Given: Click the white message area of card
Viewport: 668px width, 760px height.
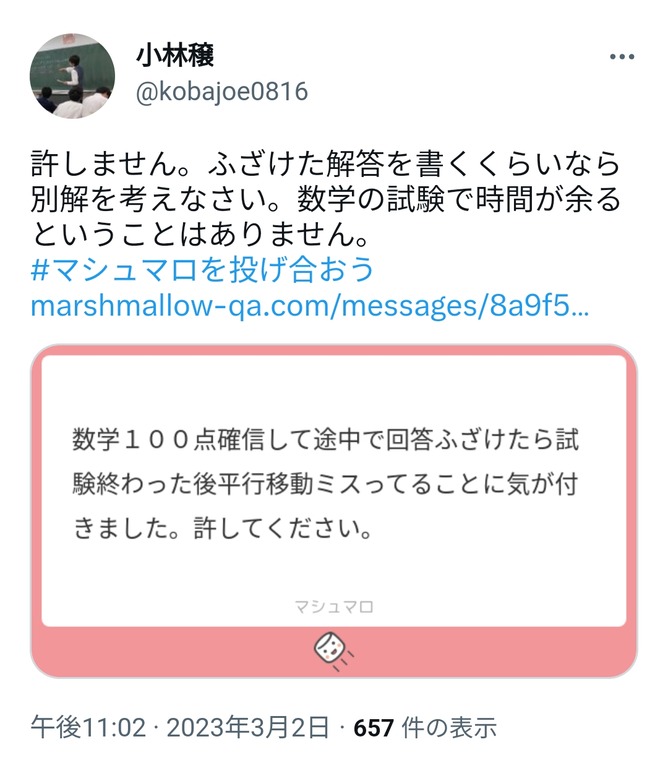Looking at the screenshot, I should tap(334, 491).
